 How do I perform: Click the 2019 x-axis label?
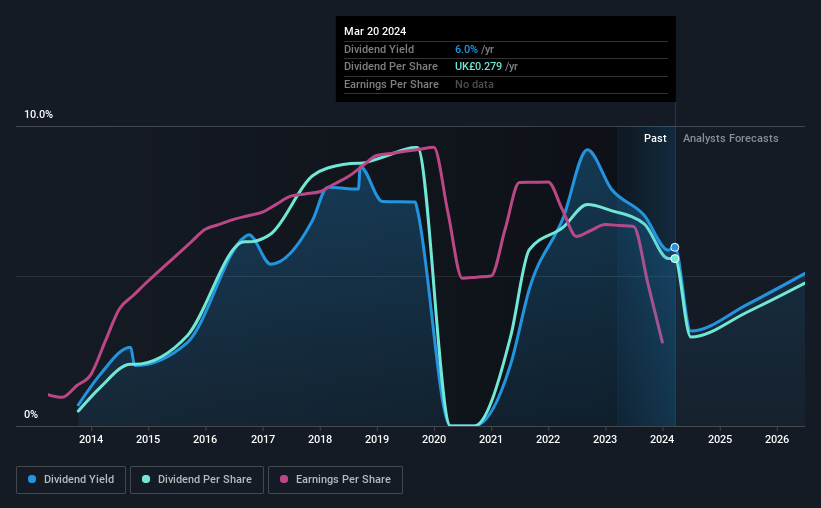click(x=377, y=439)
